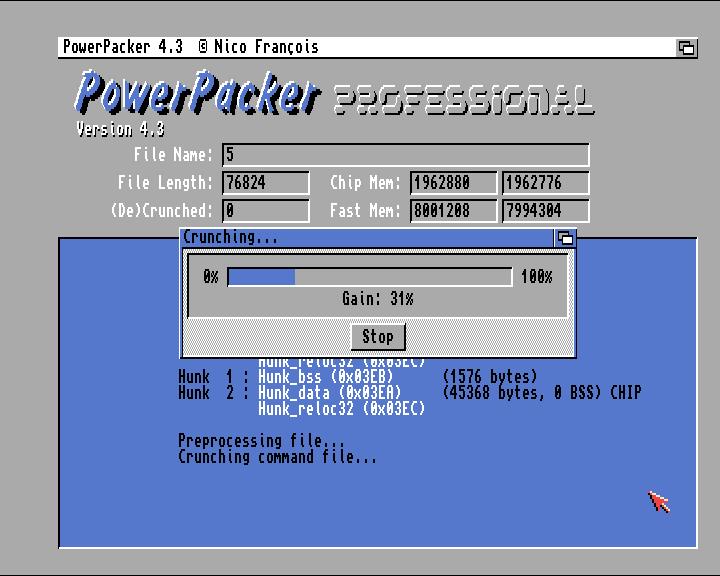Image resolution: width=720 pixels, height=576 pixels.
Task: Click the (De)Crunched value box
Action: pyautogui.click(x=266, y=211)
